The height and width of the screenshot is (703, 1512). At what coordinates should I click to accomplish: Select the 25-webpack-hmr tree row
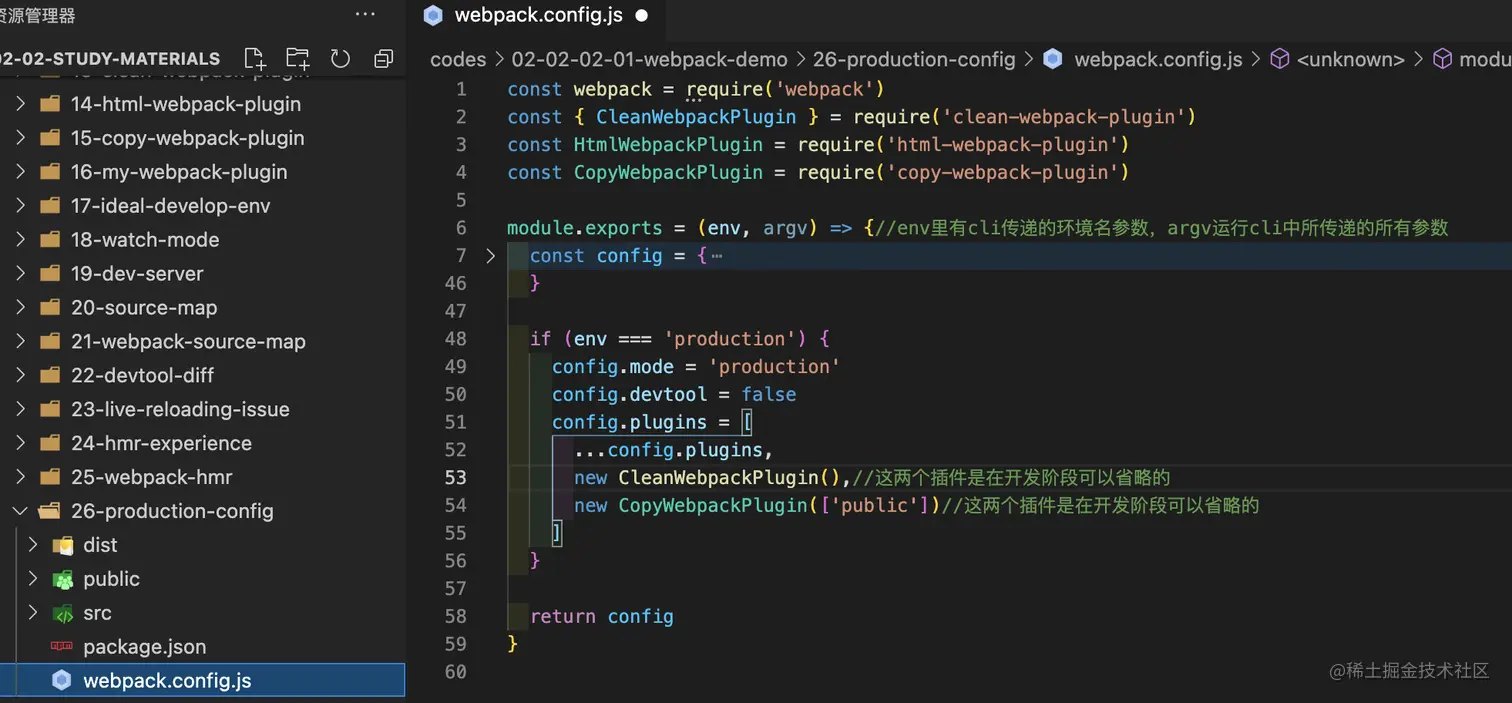(202, 478)
